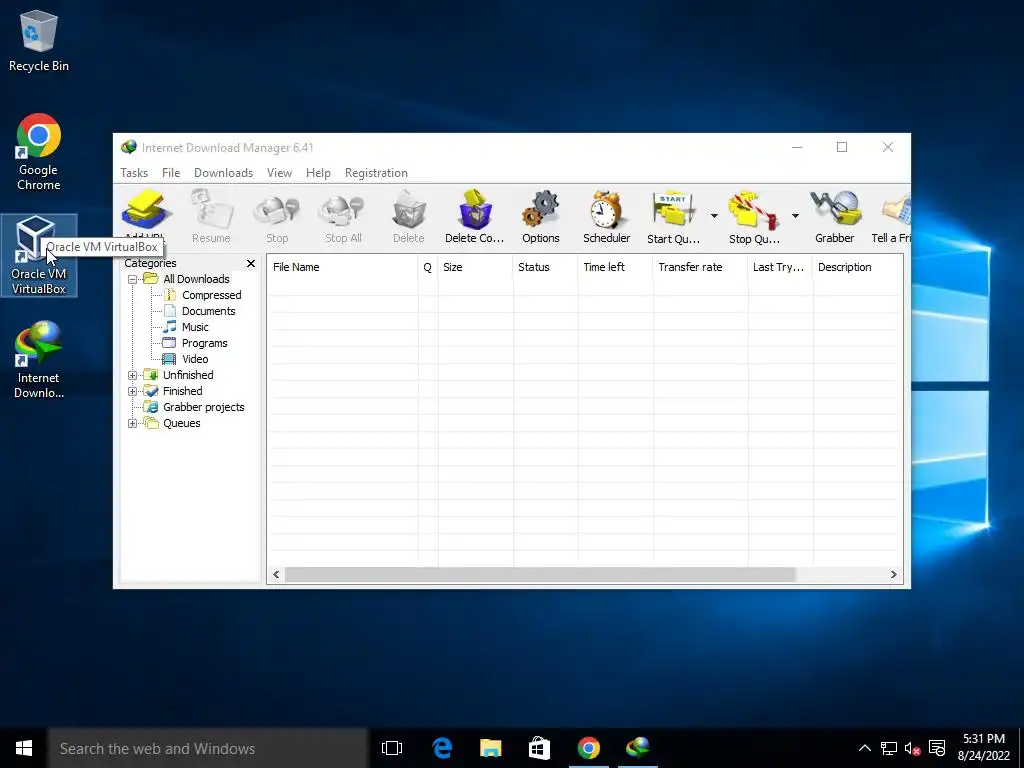The height and width of the screenshot is (768, 1024).
Task: Click the Resume toolbar button
Action: [211, 216]
